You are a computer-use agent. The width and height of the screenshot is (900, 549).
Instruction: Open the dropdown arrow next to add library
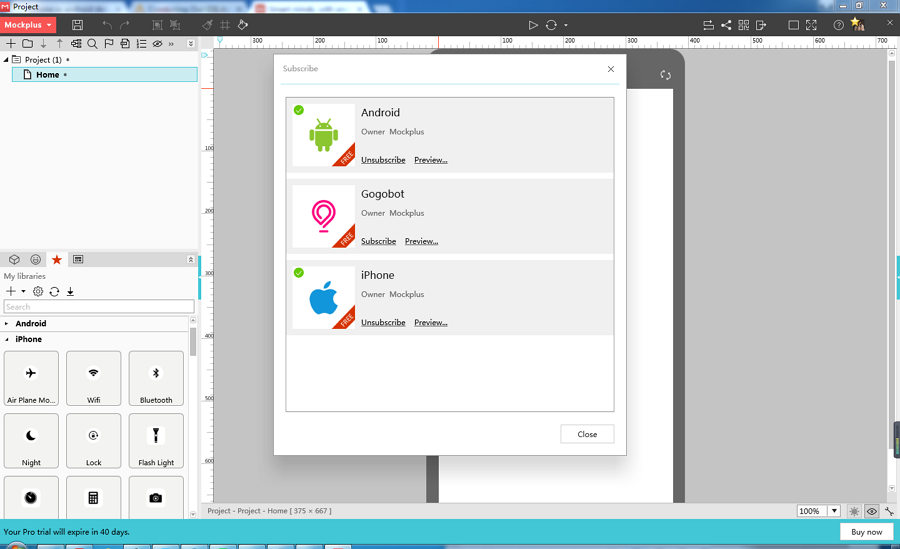click(24, 291)
